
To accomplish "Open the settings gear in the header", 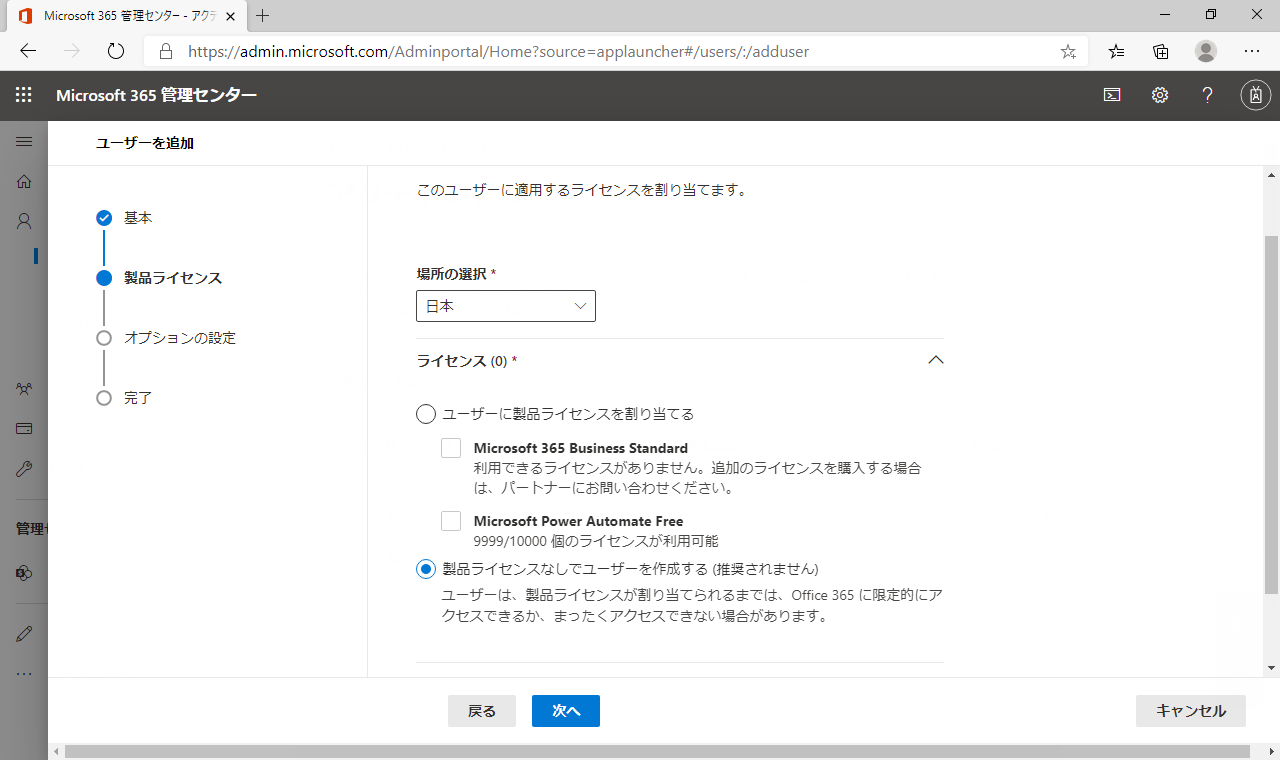I will click(1160, 95).
